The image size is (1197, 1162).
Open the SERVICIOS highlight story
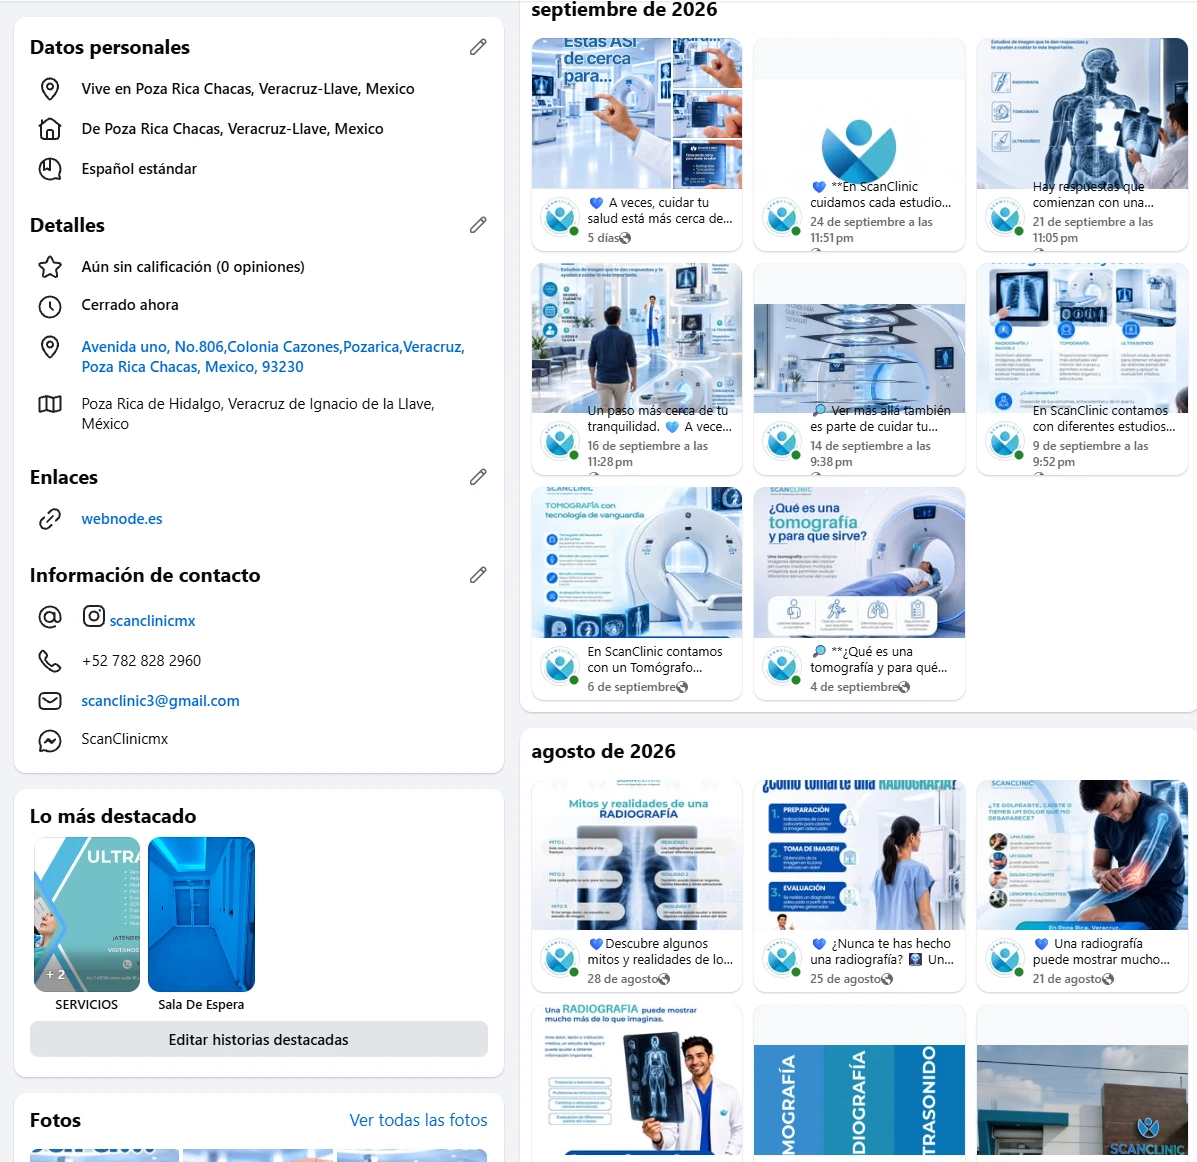pos(87,915)
